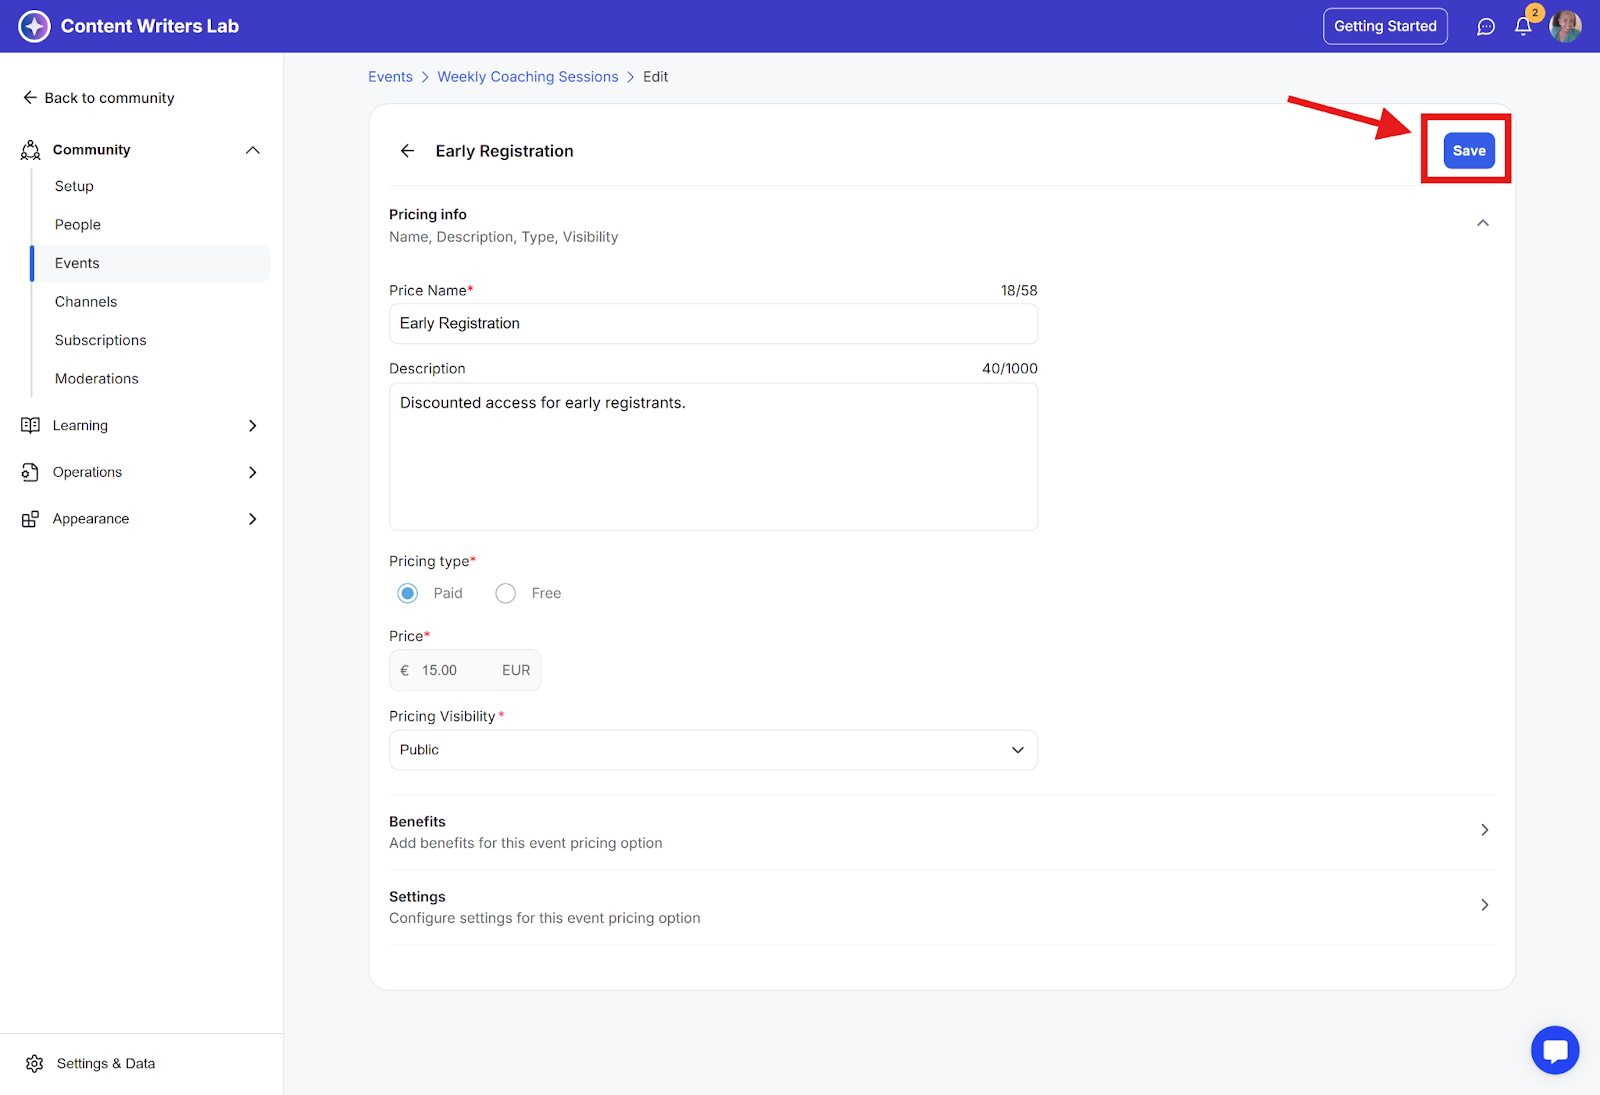Viewport: 1600px width, 1095px height.
Task: Save the pricing changes
Action: [x=1468, y=151]
